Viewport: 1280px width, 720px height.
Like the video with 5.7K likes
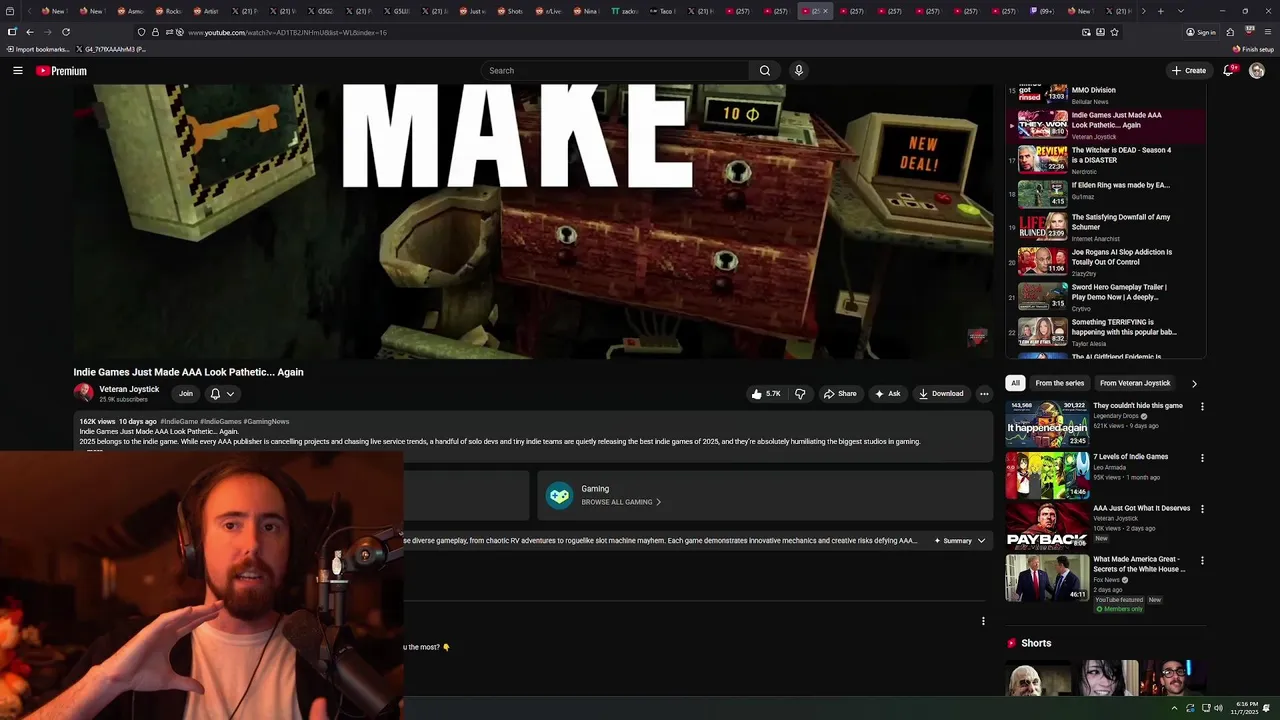(x=766, y=394)
